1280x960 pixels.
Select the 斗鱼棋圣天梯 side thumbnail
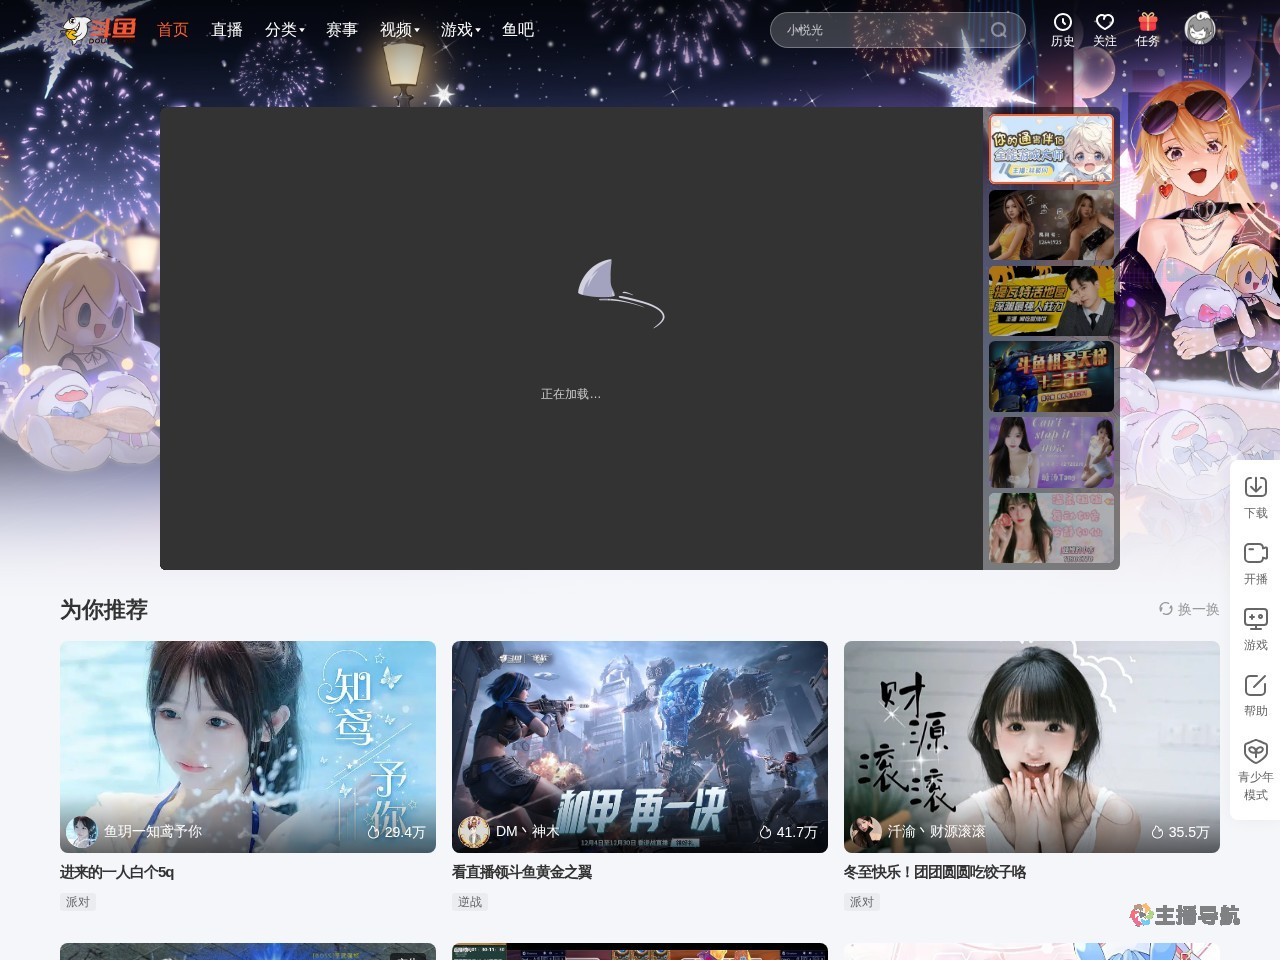click(x=1051, y=377)
